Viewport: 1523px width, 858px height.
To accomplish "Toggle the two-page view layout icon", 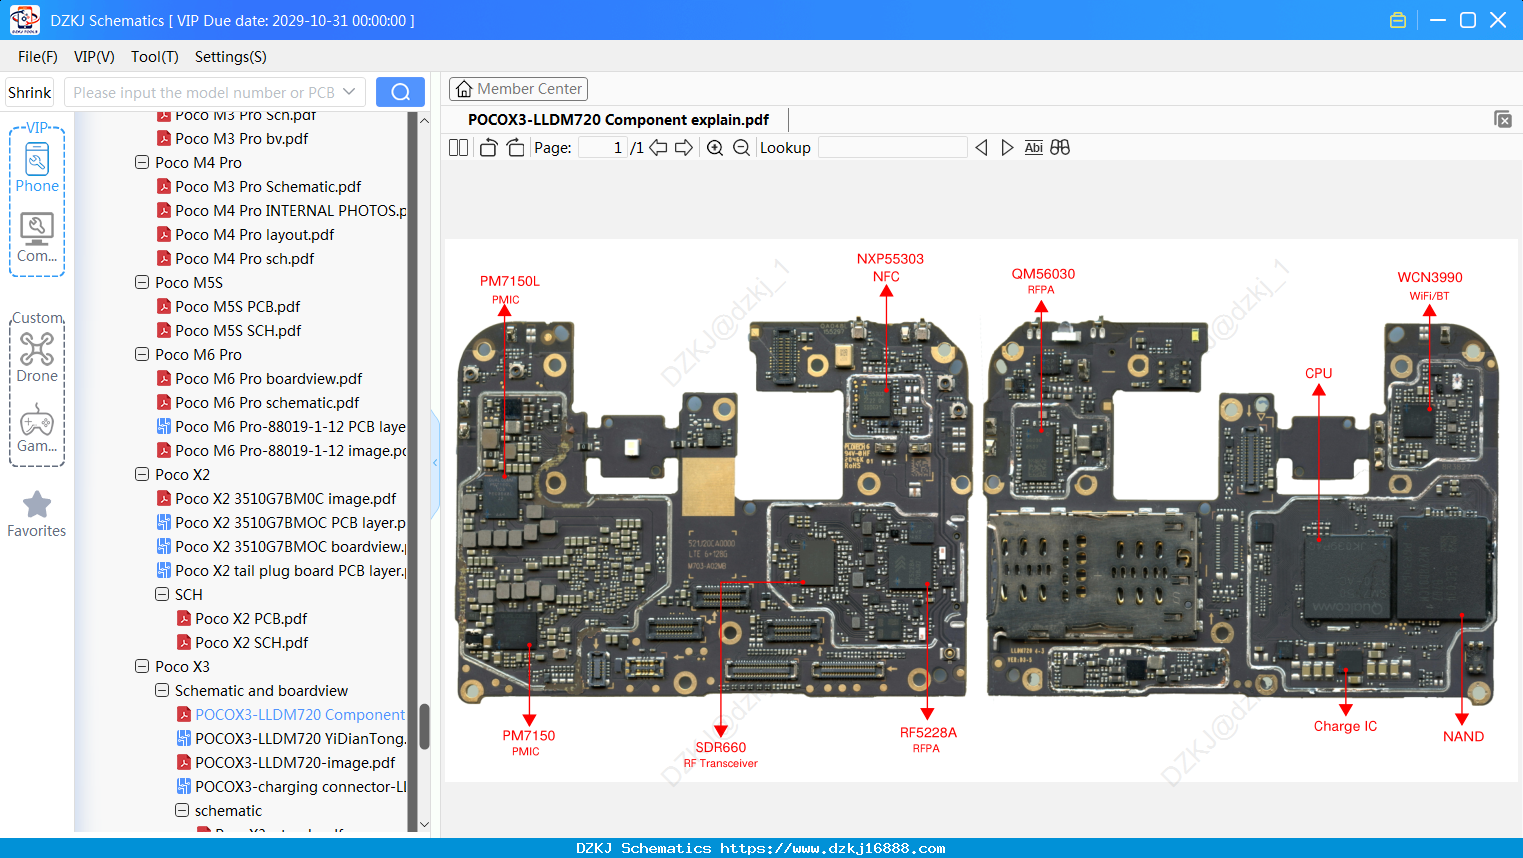I will [x=458, y=148].
